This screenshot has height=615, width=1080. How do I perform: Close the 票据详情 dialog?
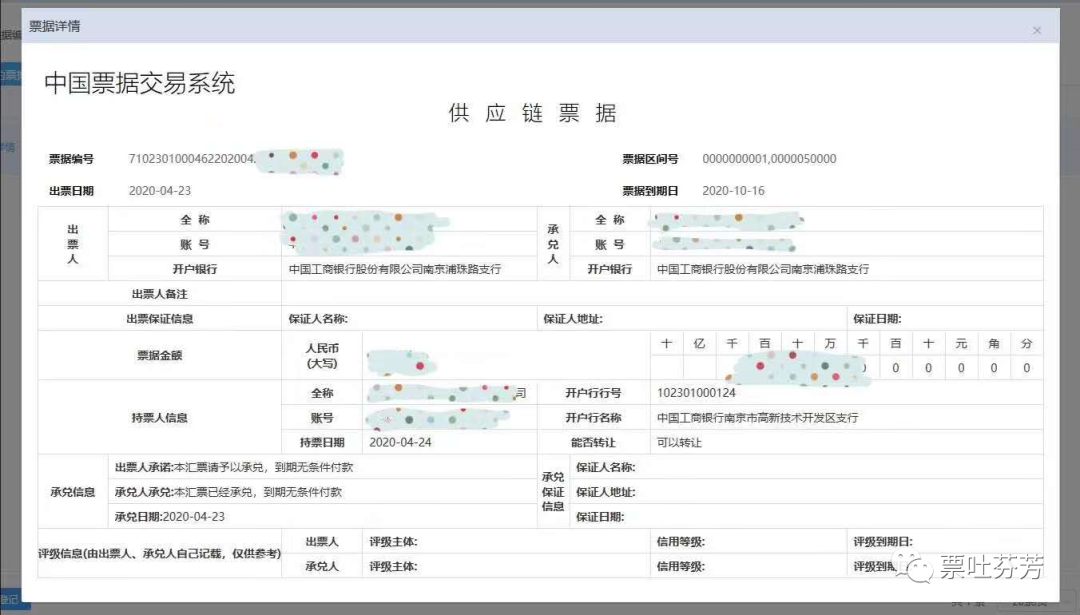point(1037,30)
